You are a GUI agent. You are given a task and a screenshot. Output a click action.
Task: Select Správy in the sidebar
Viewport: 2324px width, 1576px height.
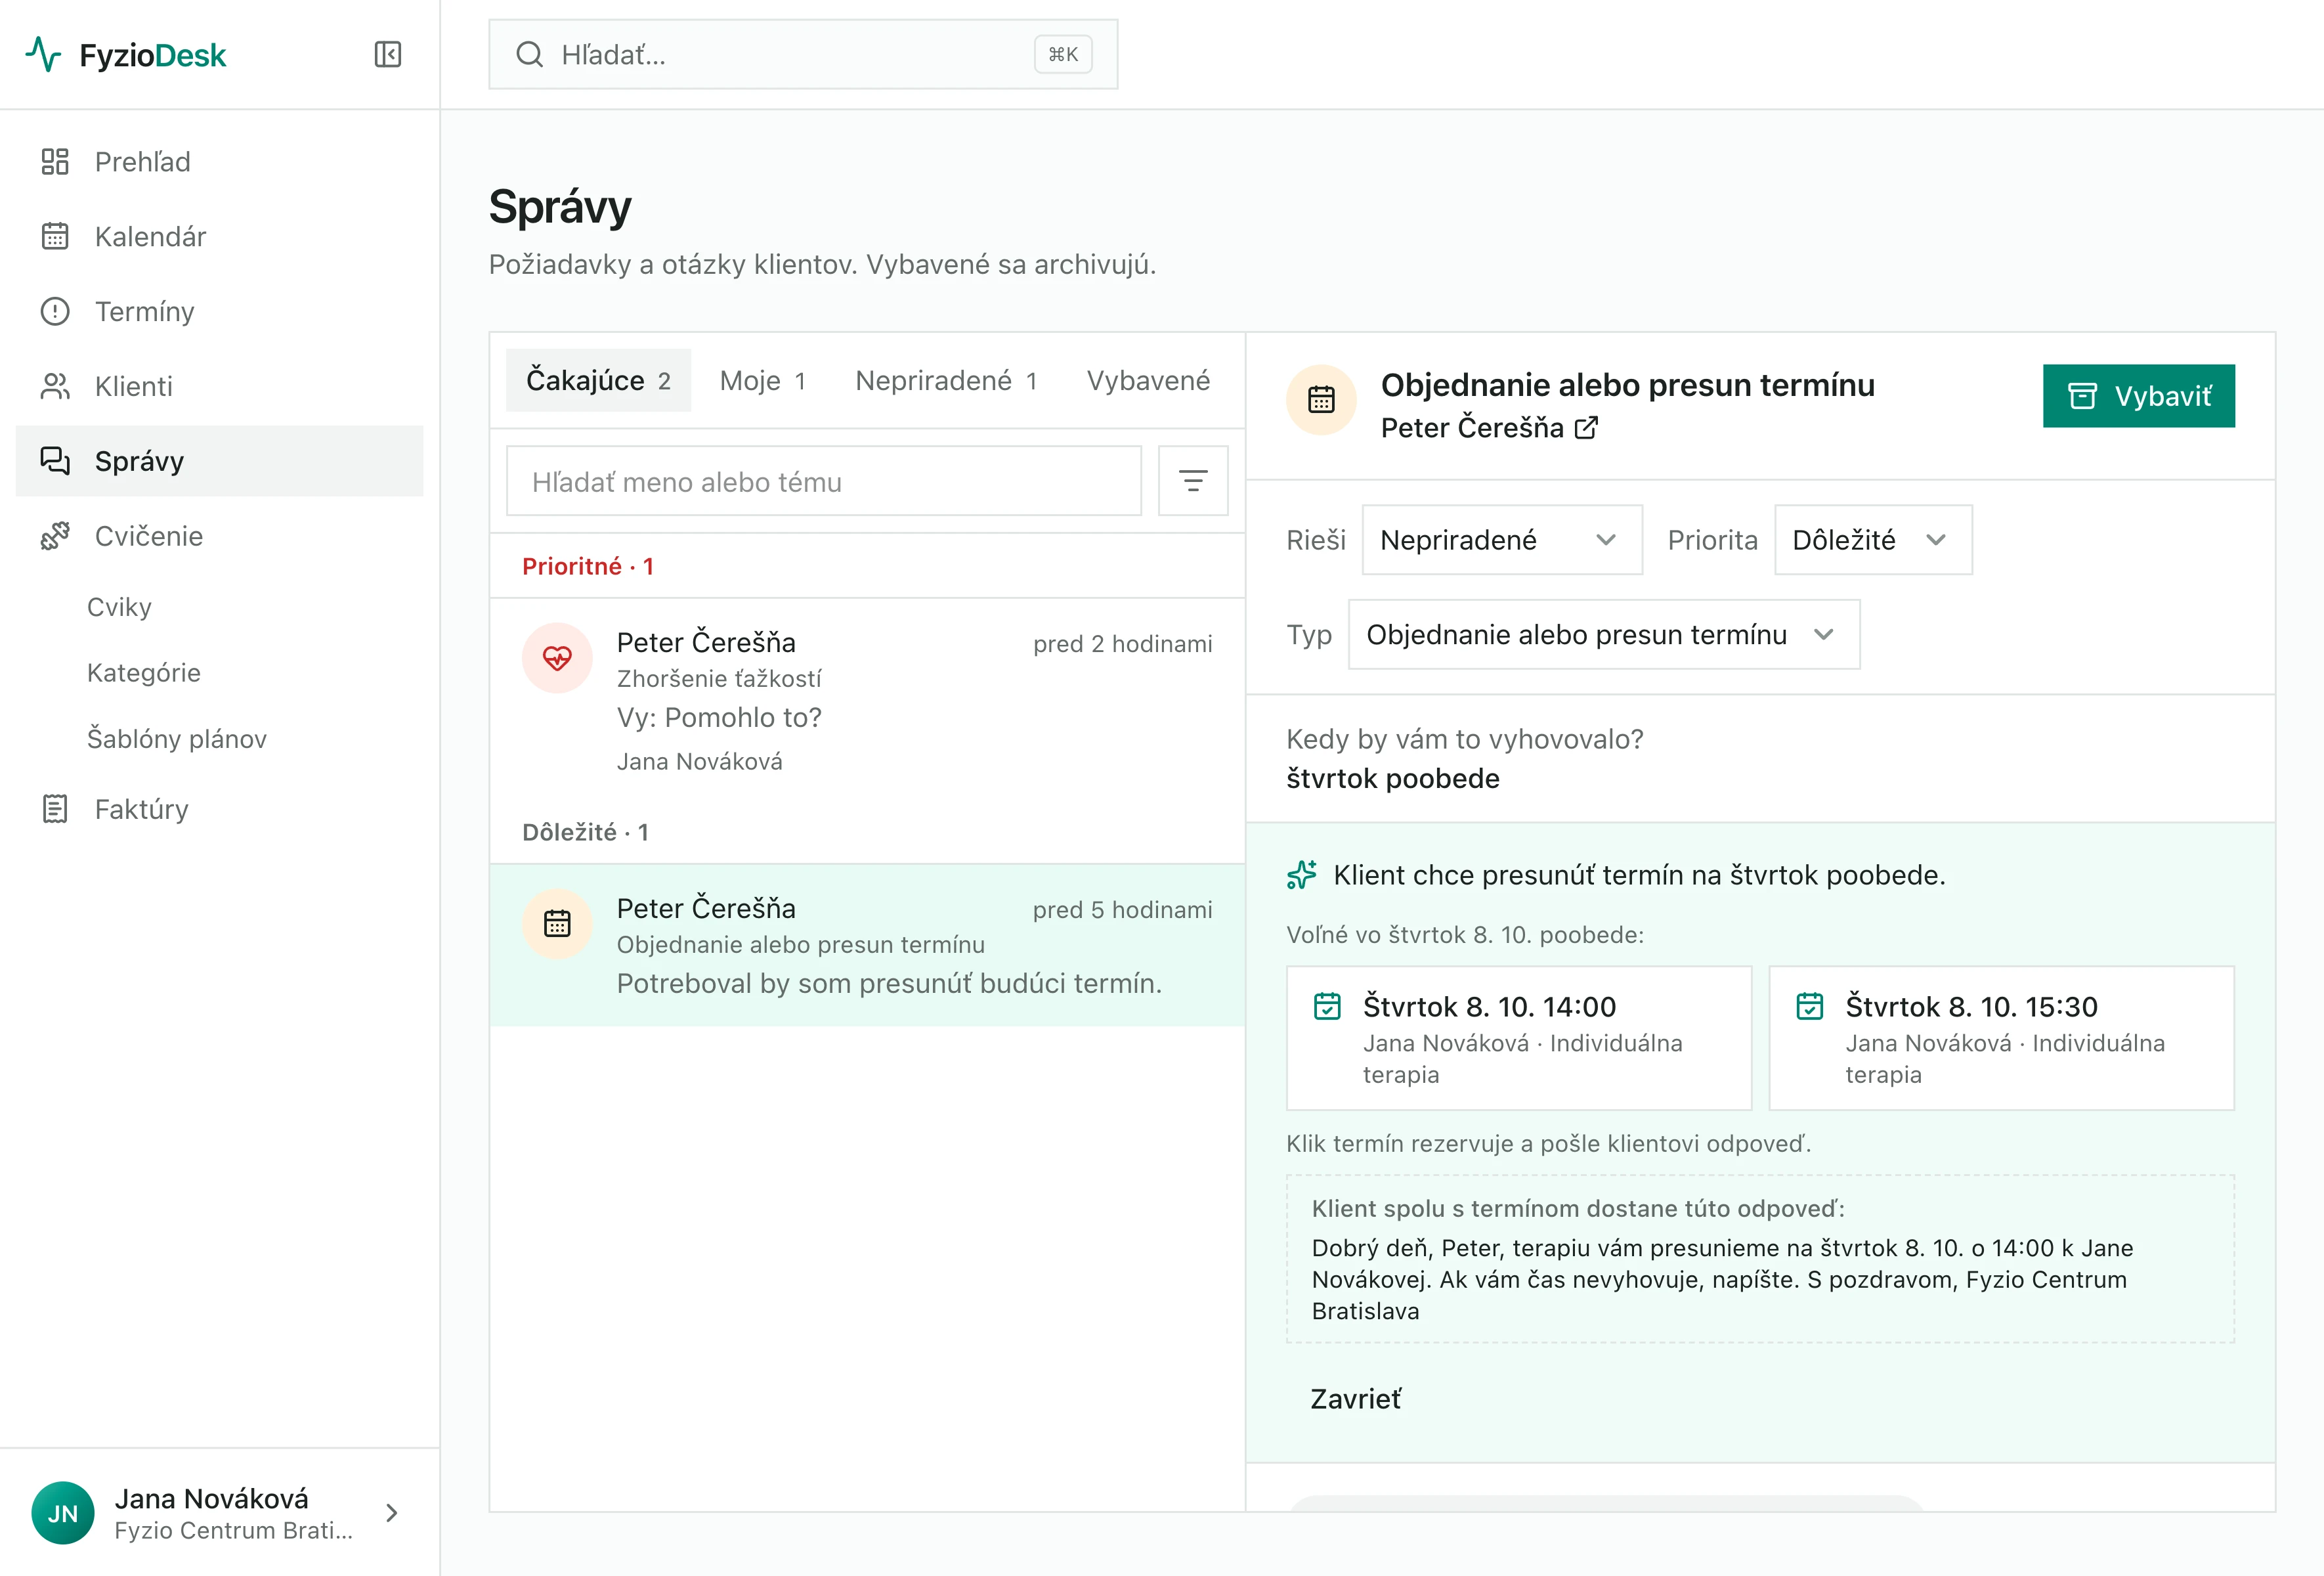tap(220, 461)
